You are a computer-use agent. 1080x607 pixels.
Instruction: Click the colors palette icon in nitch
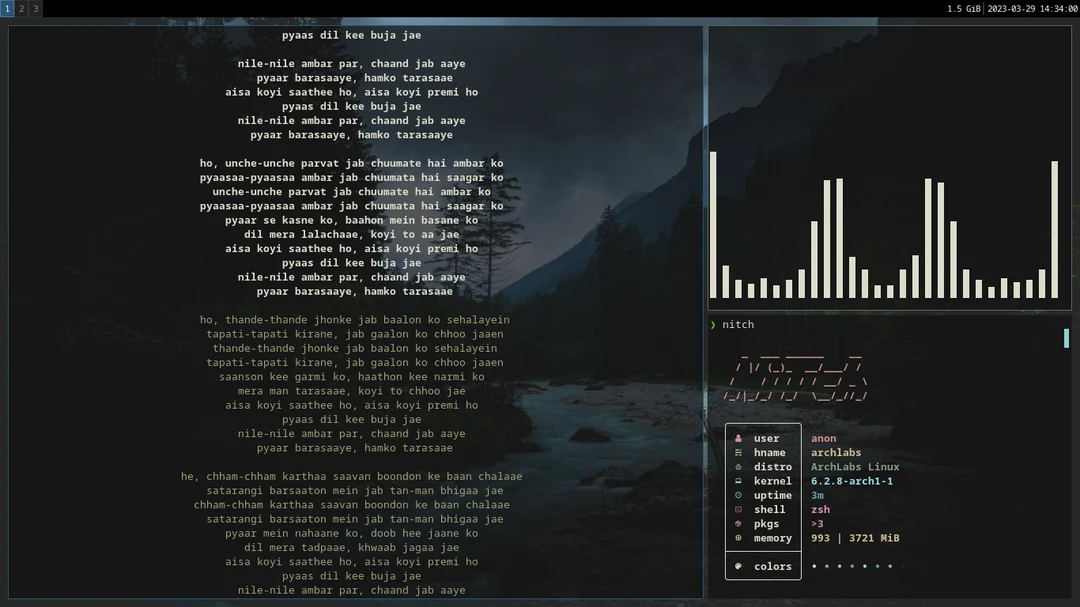738,566
